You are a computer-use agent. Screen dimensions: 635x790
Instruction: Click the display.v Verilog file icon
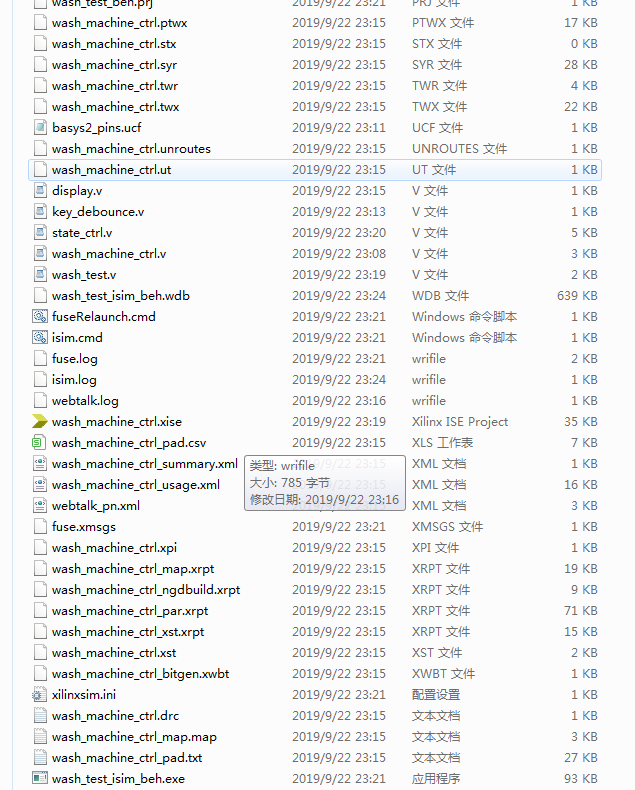click(x=40, y=191)
